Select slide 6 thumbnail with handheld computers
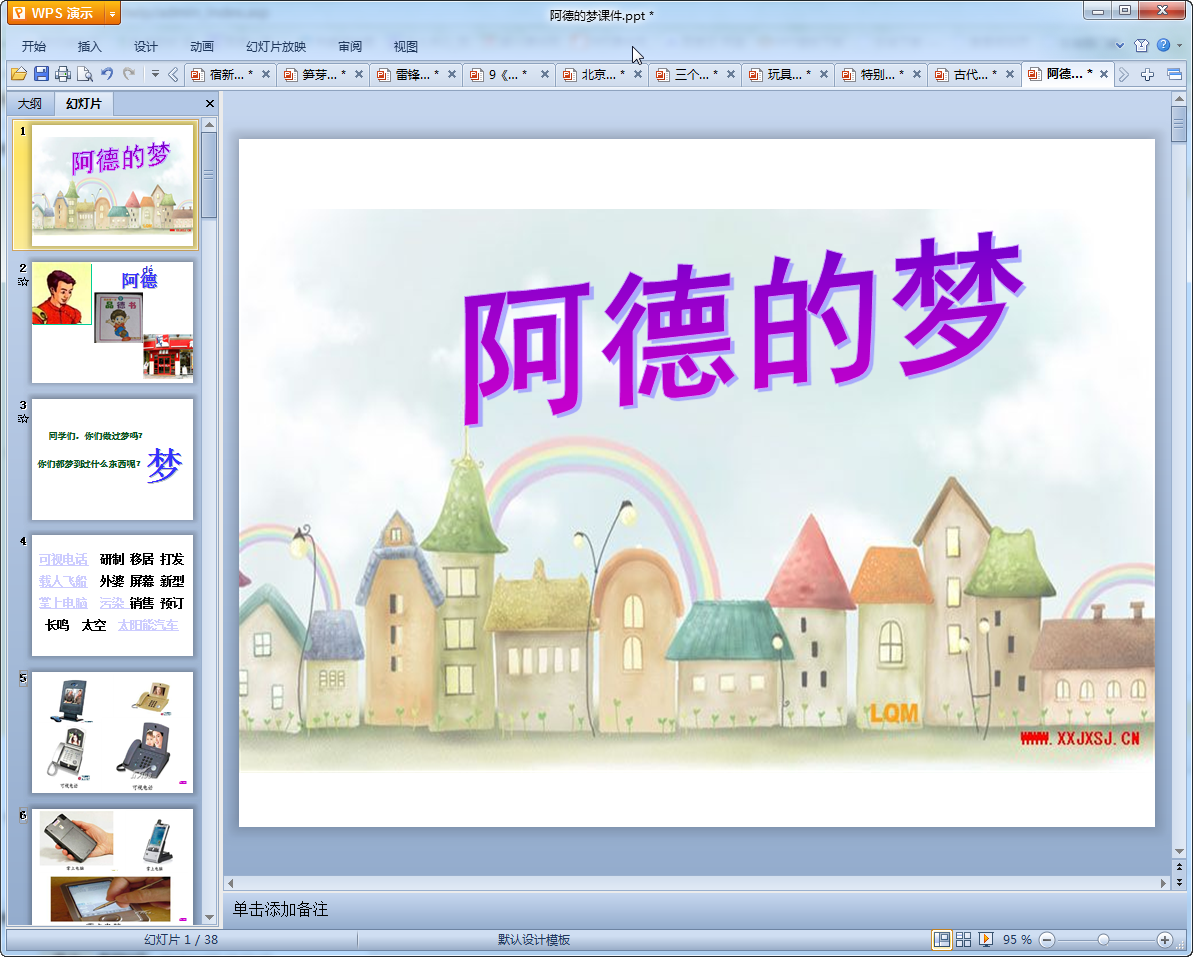The height and width of the screenshot is (957, 1193). point(112,866)
